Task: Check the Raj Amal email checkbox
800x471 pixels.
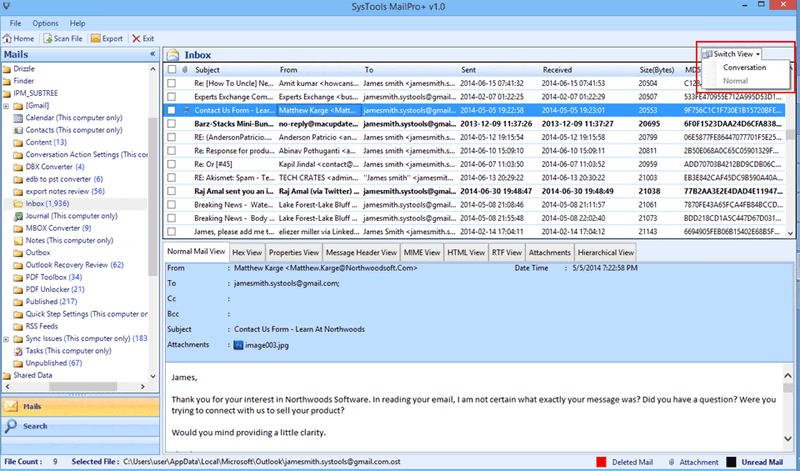Action: pyautogui.click(x=171, y=191)
